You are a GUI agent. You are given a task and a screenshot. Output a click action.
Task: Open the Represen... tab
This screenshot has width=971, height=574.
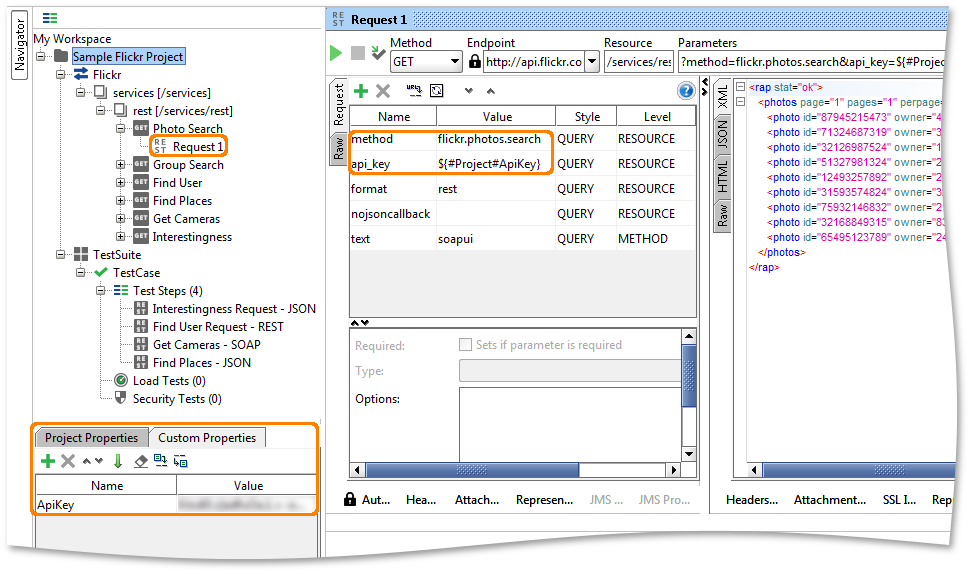pos(544,500)
